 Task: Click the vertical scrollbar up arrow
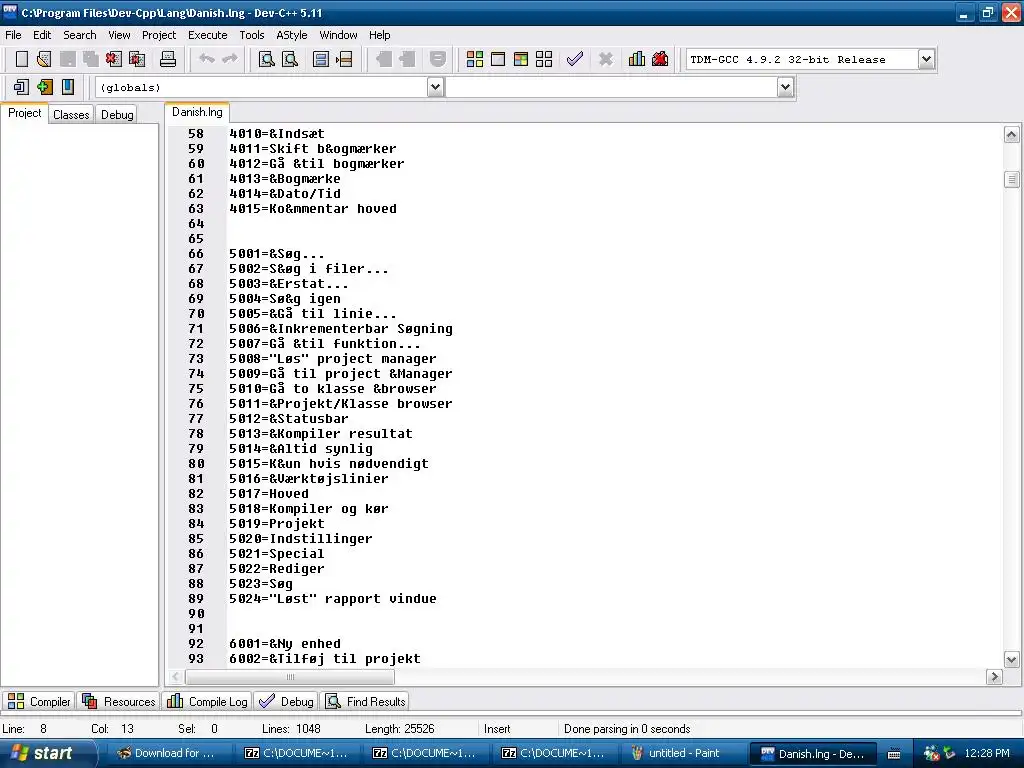(x=1011, y=135)
